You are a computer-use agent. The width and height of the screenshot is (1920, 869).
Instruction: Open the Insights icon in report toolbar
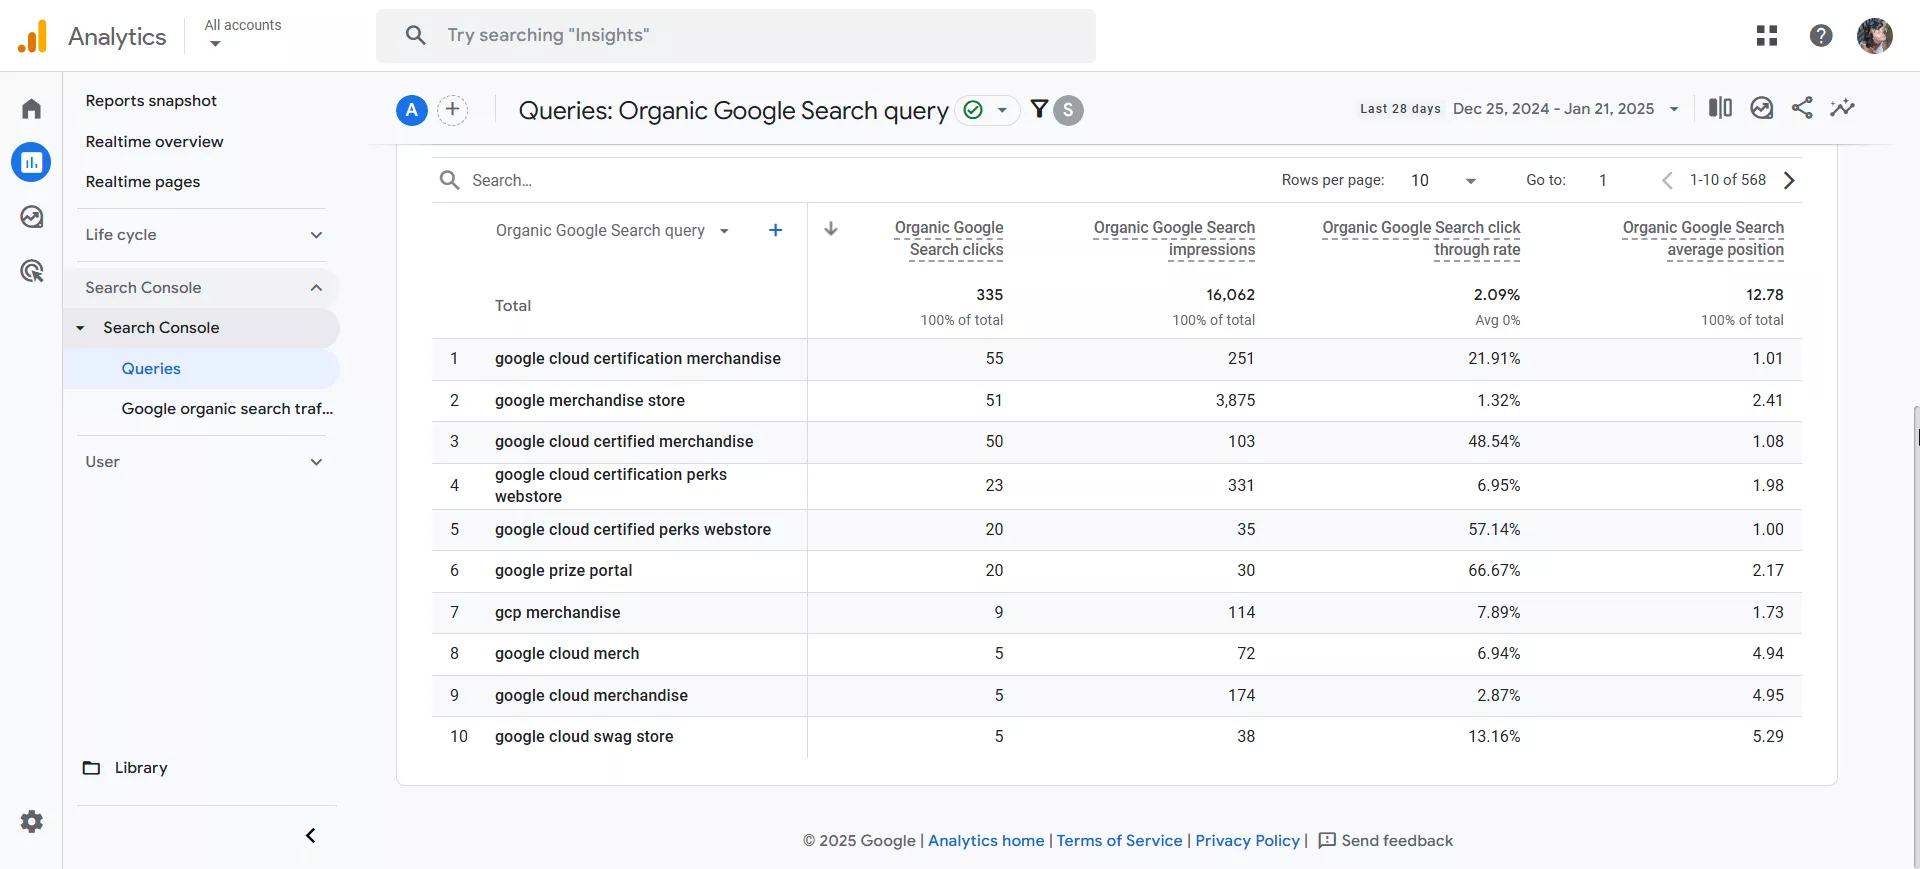1762,108
